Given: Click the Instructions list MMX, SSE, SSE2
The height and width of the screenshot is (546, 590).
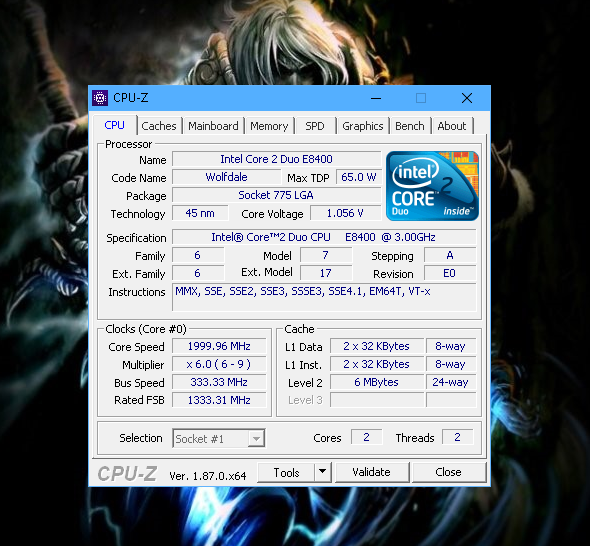Looking at the screenshot, I should (x=324, y=297).
